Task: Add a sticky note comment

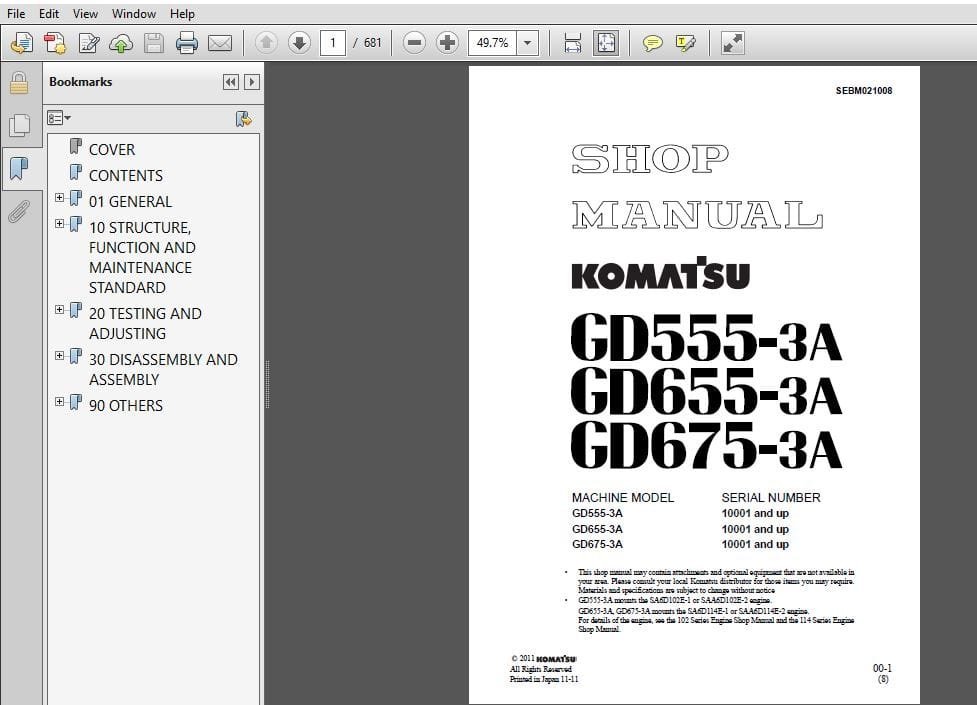Action: [652, 43]
